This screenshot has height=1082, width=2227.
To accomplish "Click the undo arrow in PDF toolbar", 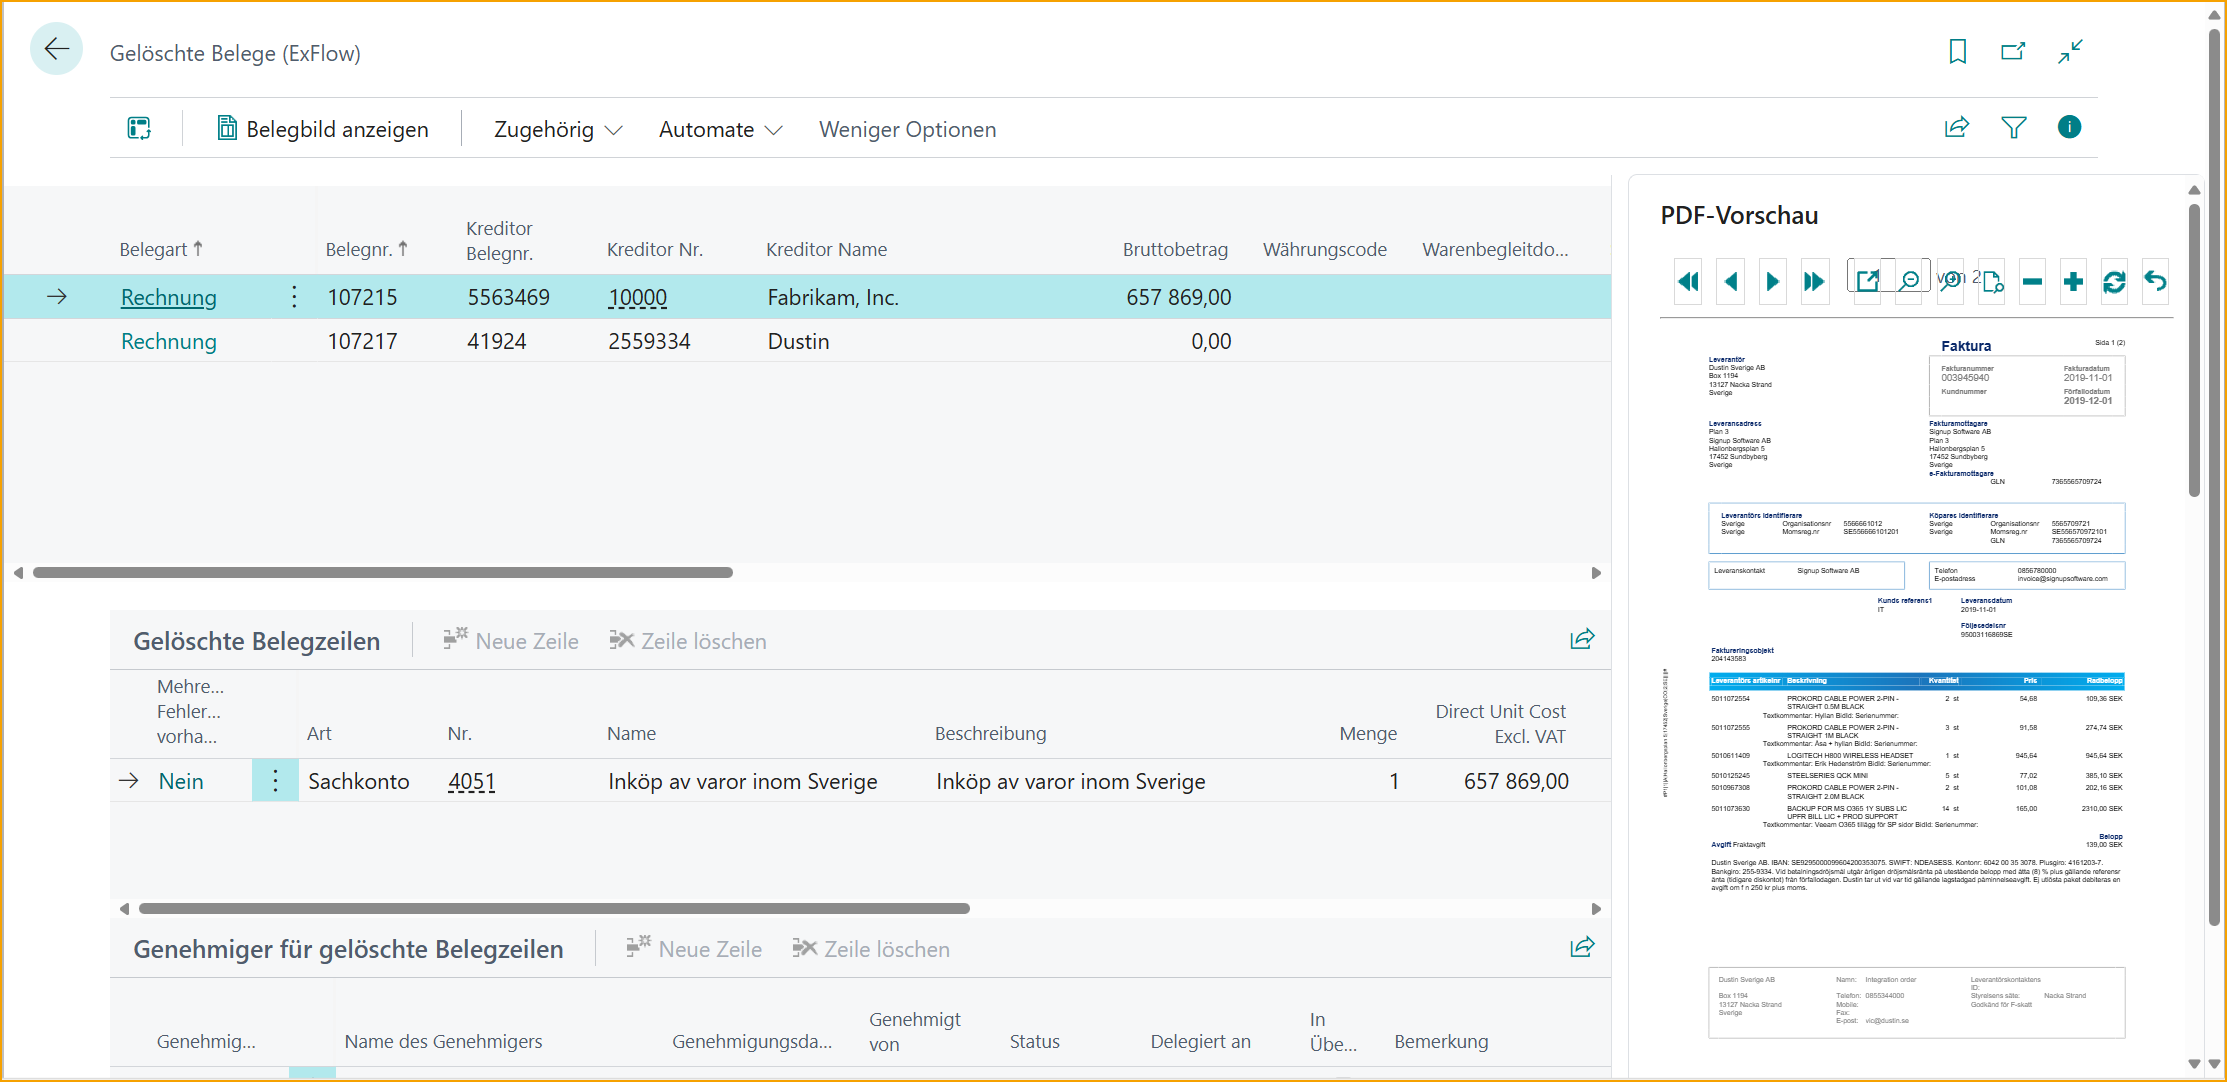I will tap(2156, 282).
